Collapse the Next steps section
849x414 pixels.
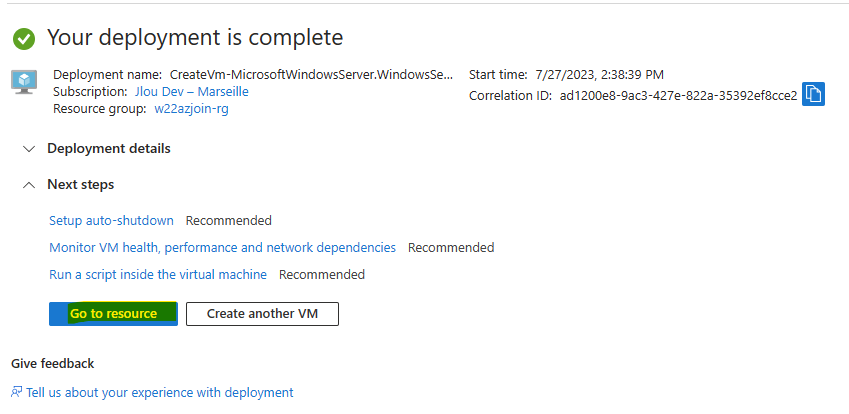pos(81,185)
